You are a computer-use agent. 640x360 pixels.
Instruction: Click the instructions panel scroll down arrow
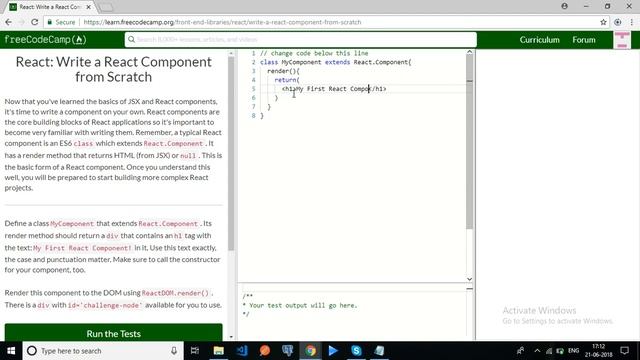click(231, 337)
